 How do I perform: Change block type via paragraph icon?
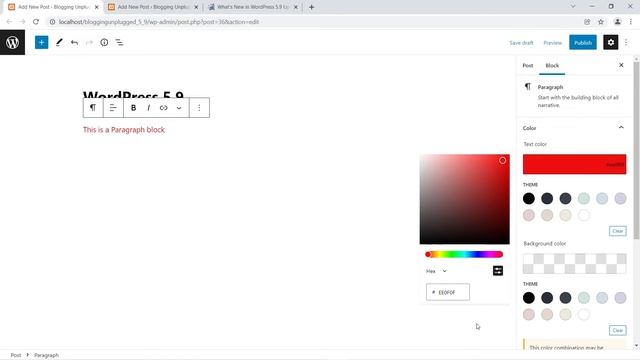[93, 108]
